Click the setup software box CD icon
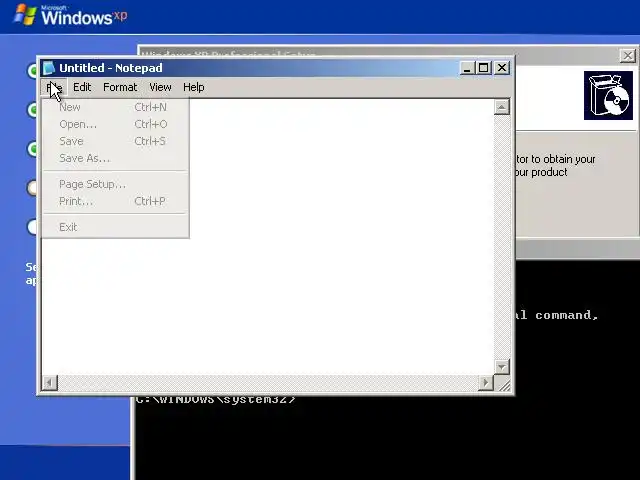 tap(608, 96)
